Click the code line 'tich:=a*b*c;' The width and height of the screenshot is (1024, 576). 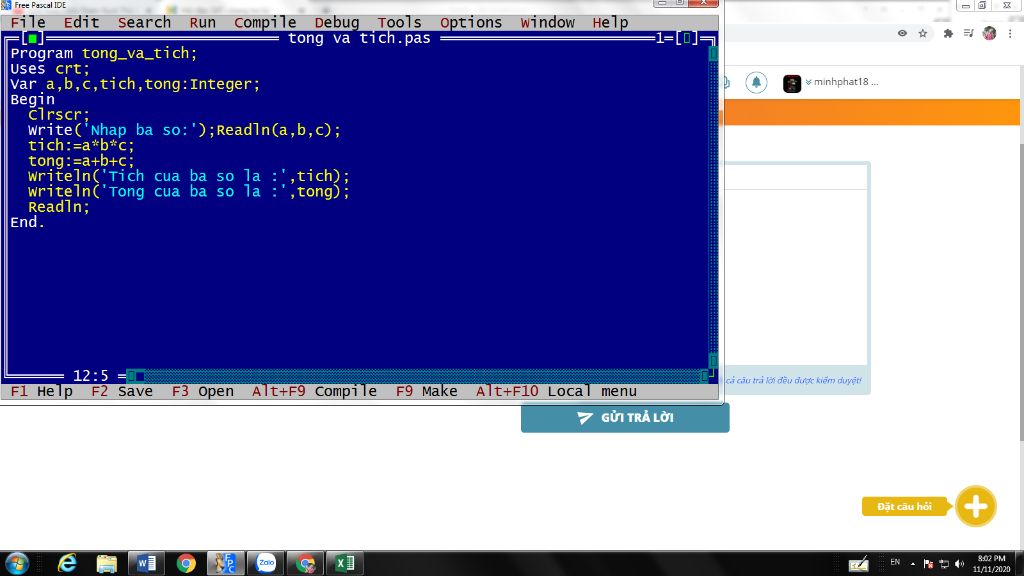81,145
